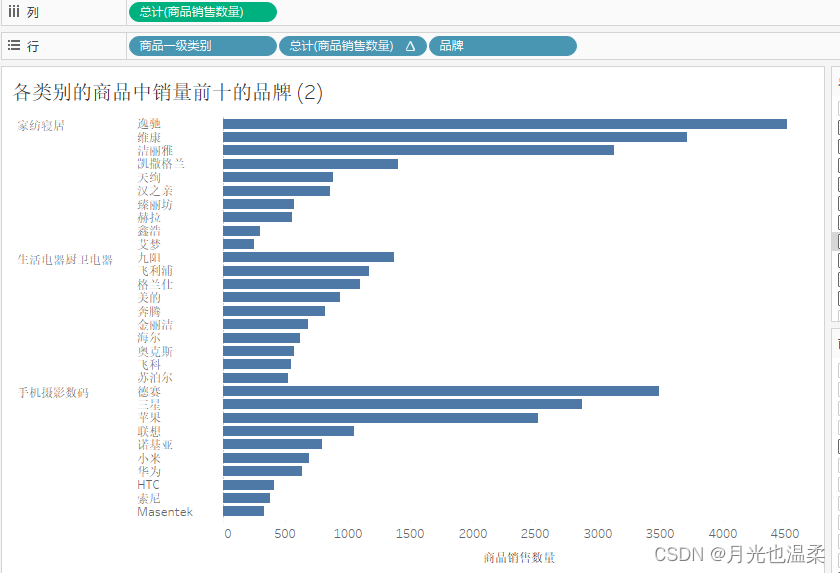Click the 总计(商品销售数量) pill on the Columns shelf

[202, 12]
